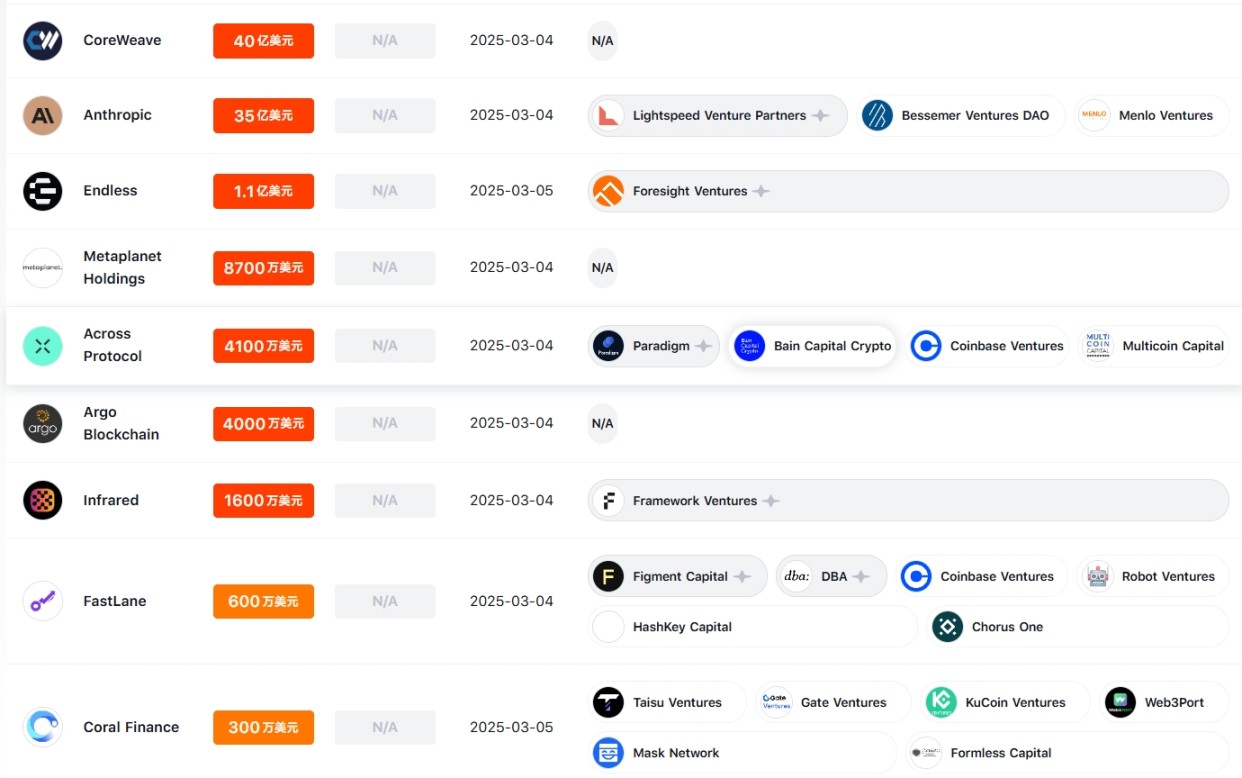The width and height of the screenshot is (1242, 778).
Task: Click the FastLane logo icon
Action: click(x=43, y=601)
